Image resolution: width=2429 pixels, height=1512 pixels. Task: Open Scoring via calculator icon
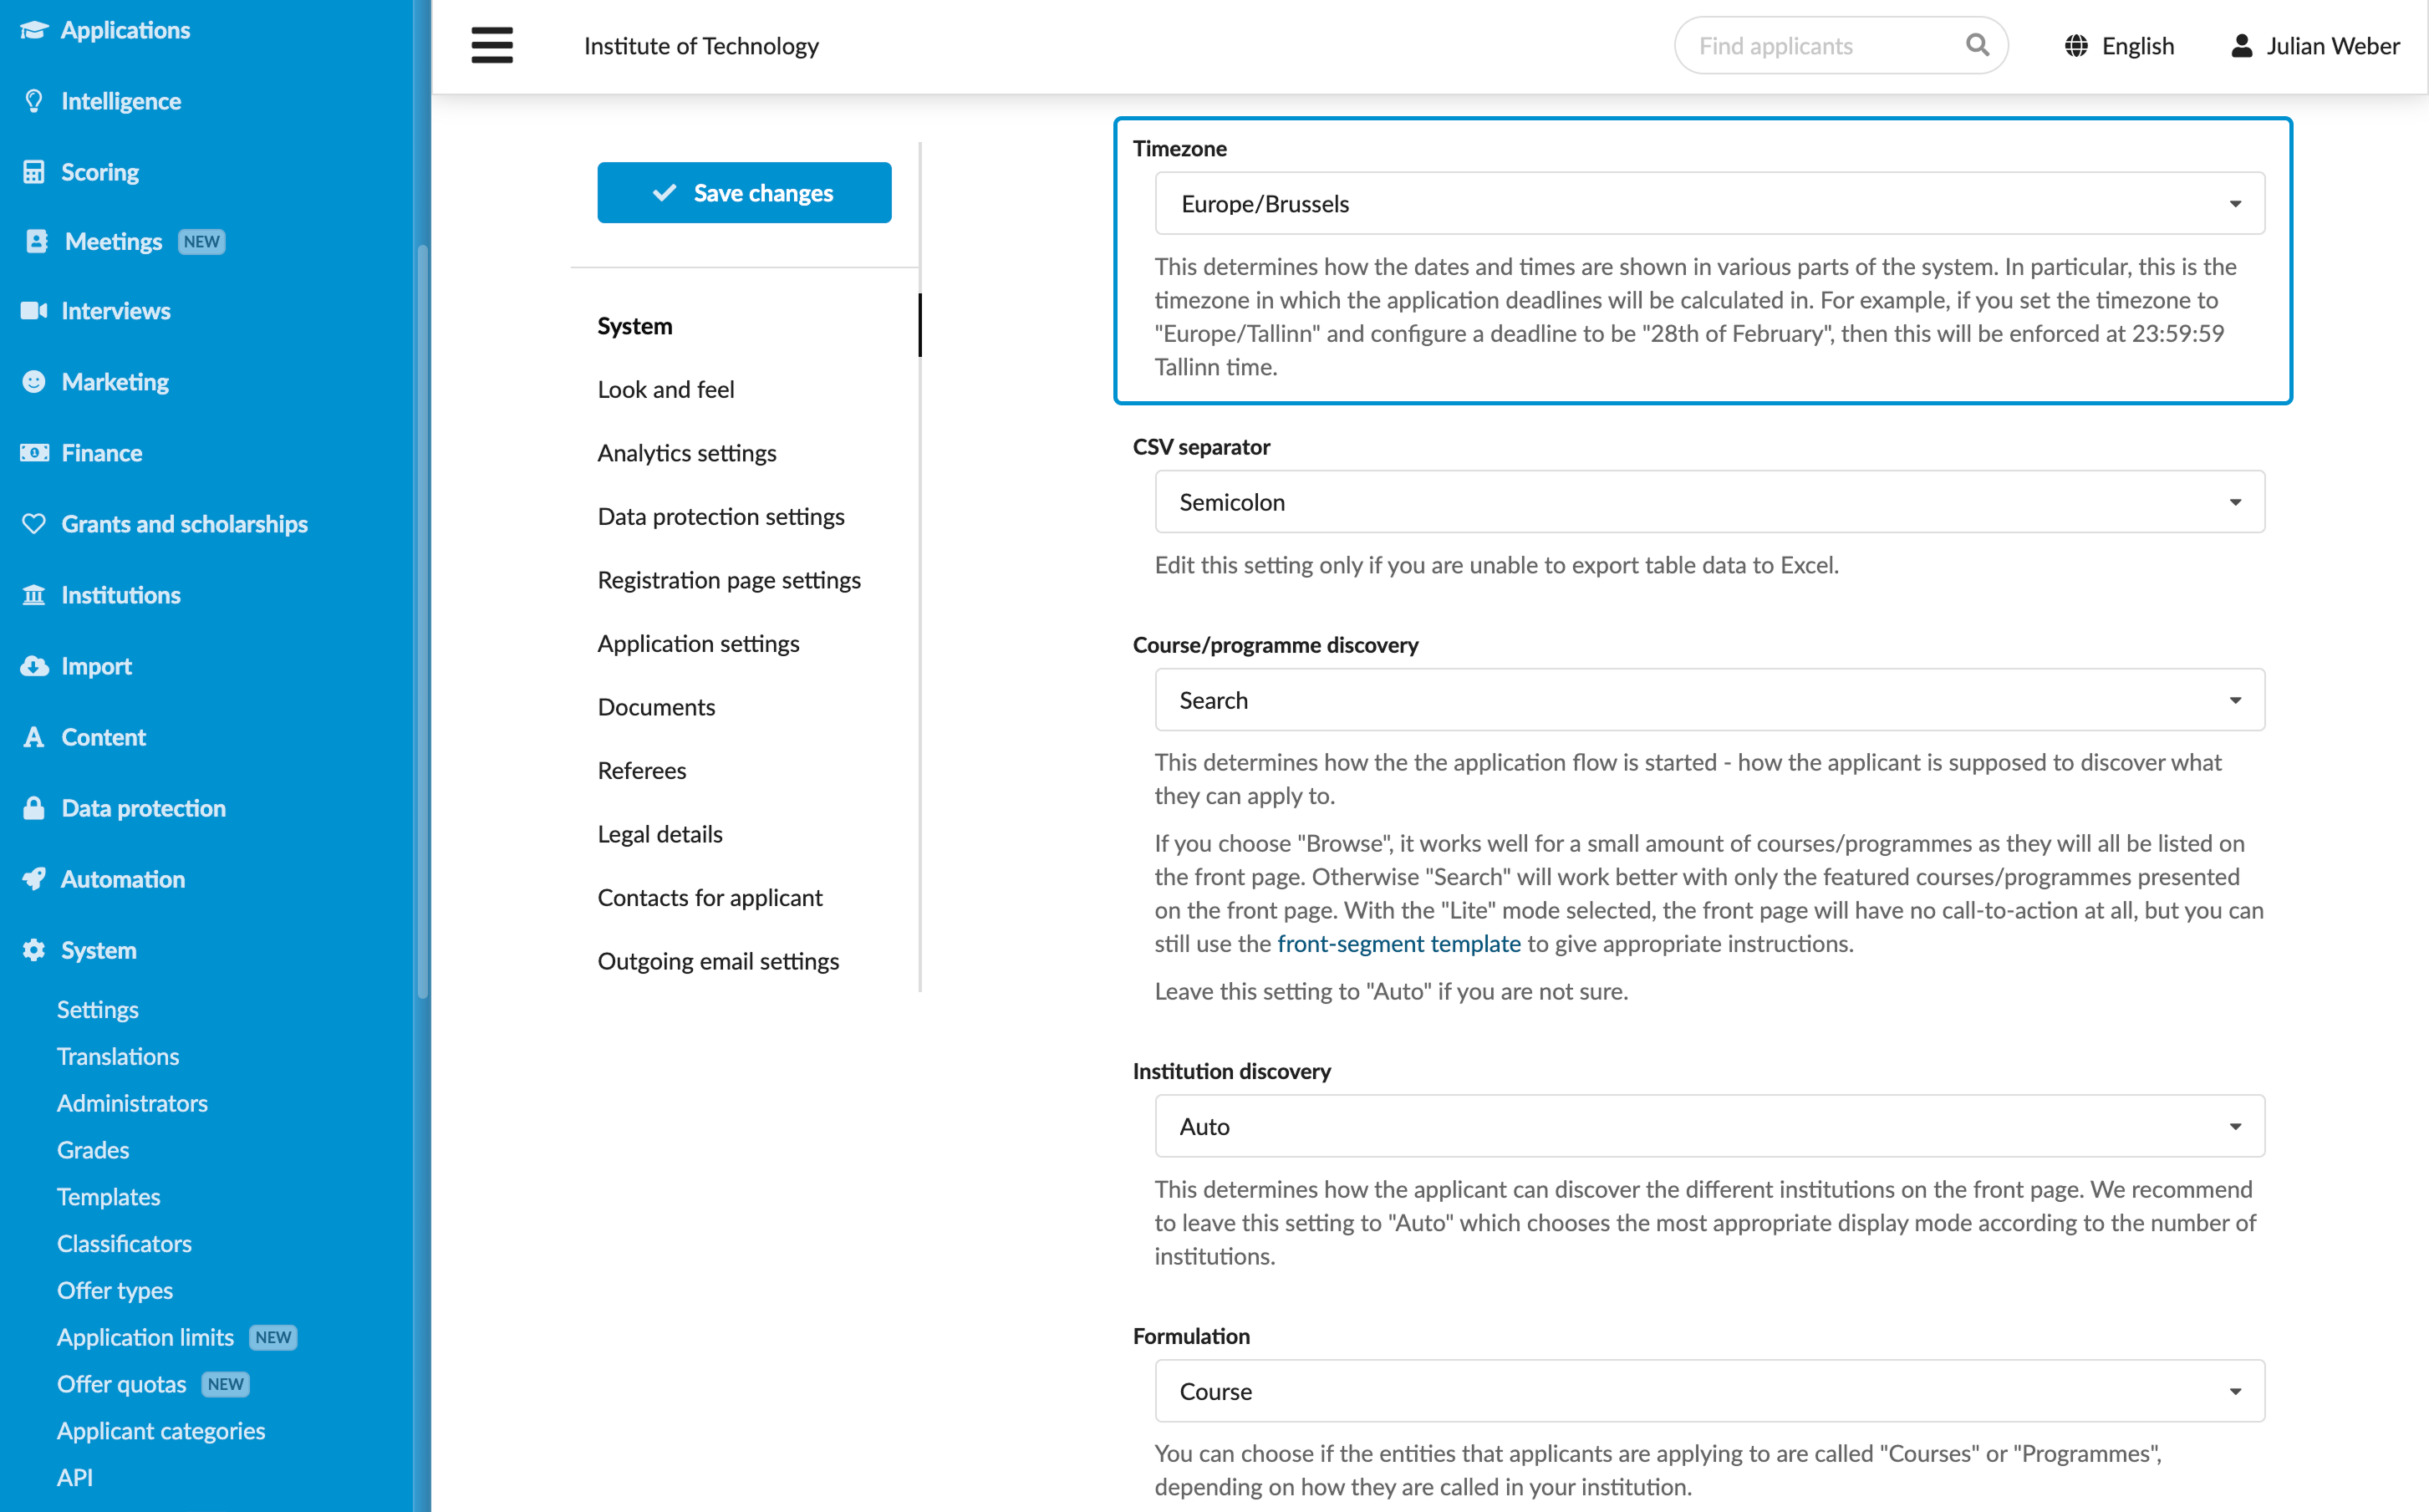coord(34,172)
